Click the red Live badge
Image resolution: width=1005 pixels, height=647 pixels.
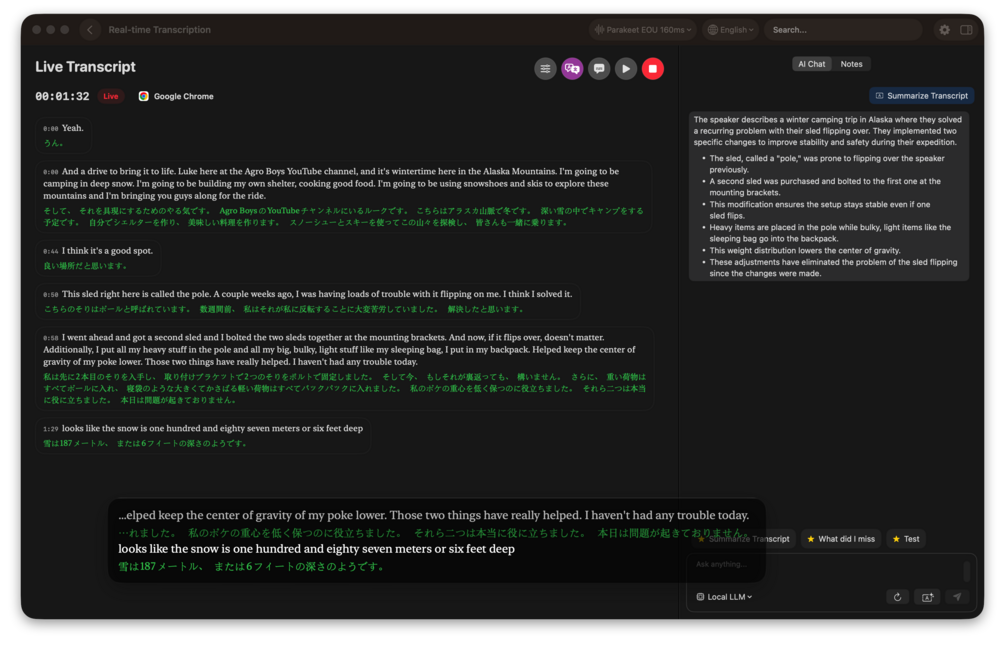[111, 96]
